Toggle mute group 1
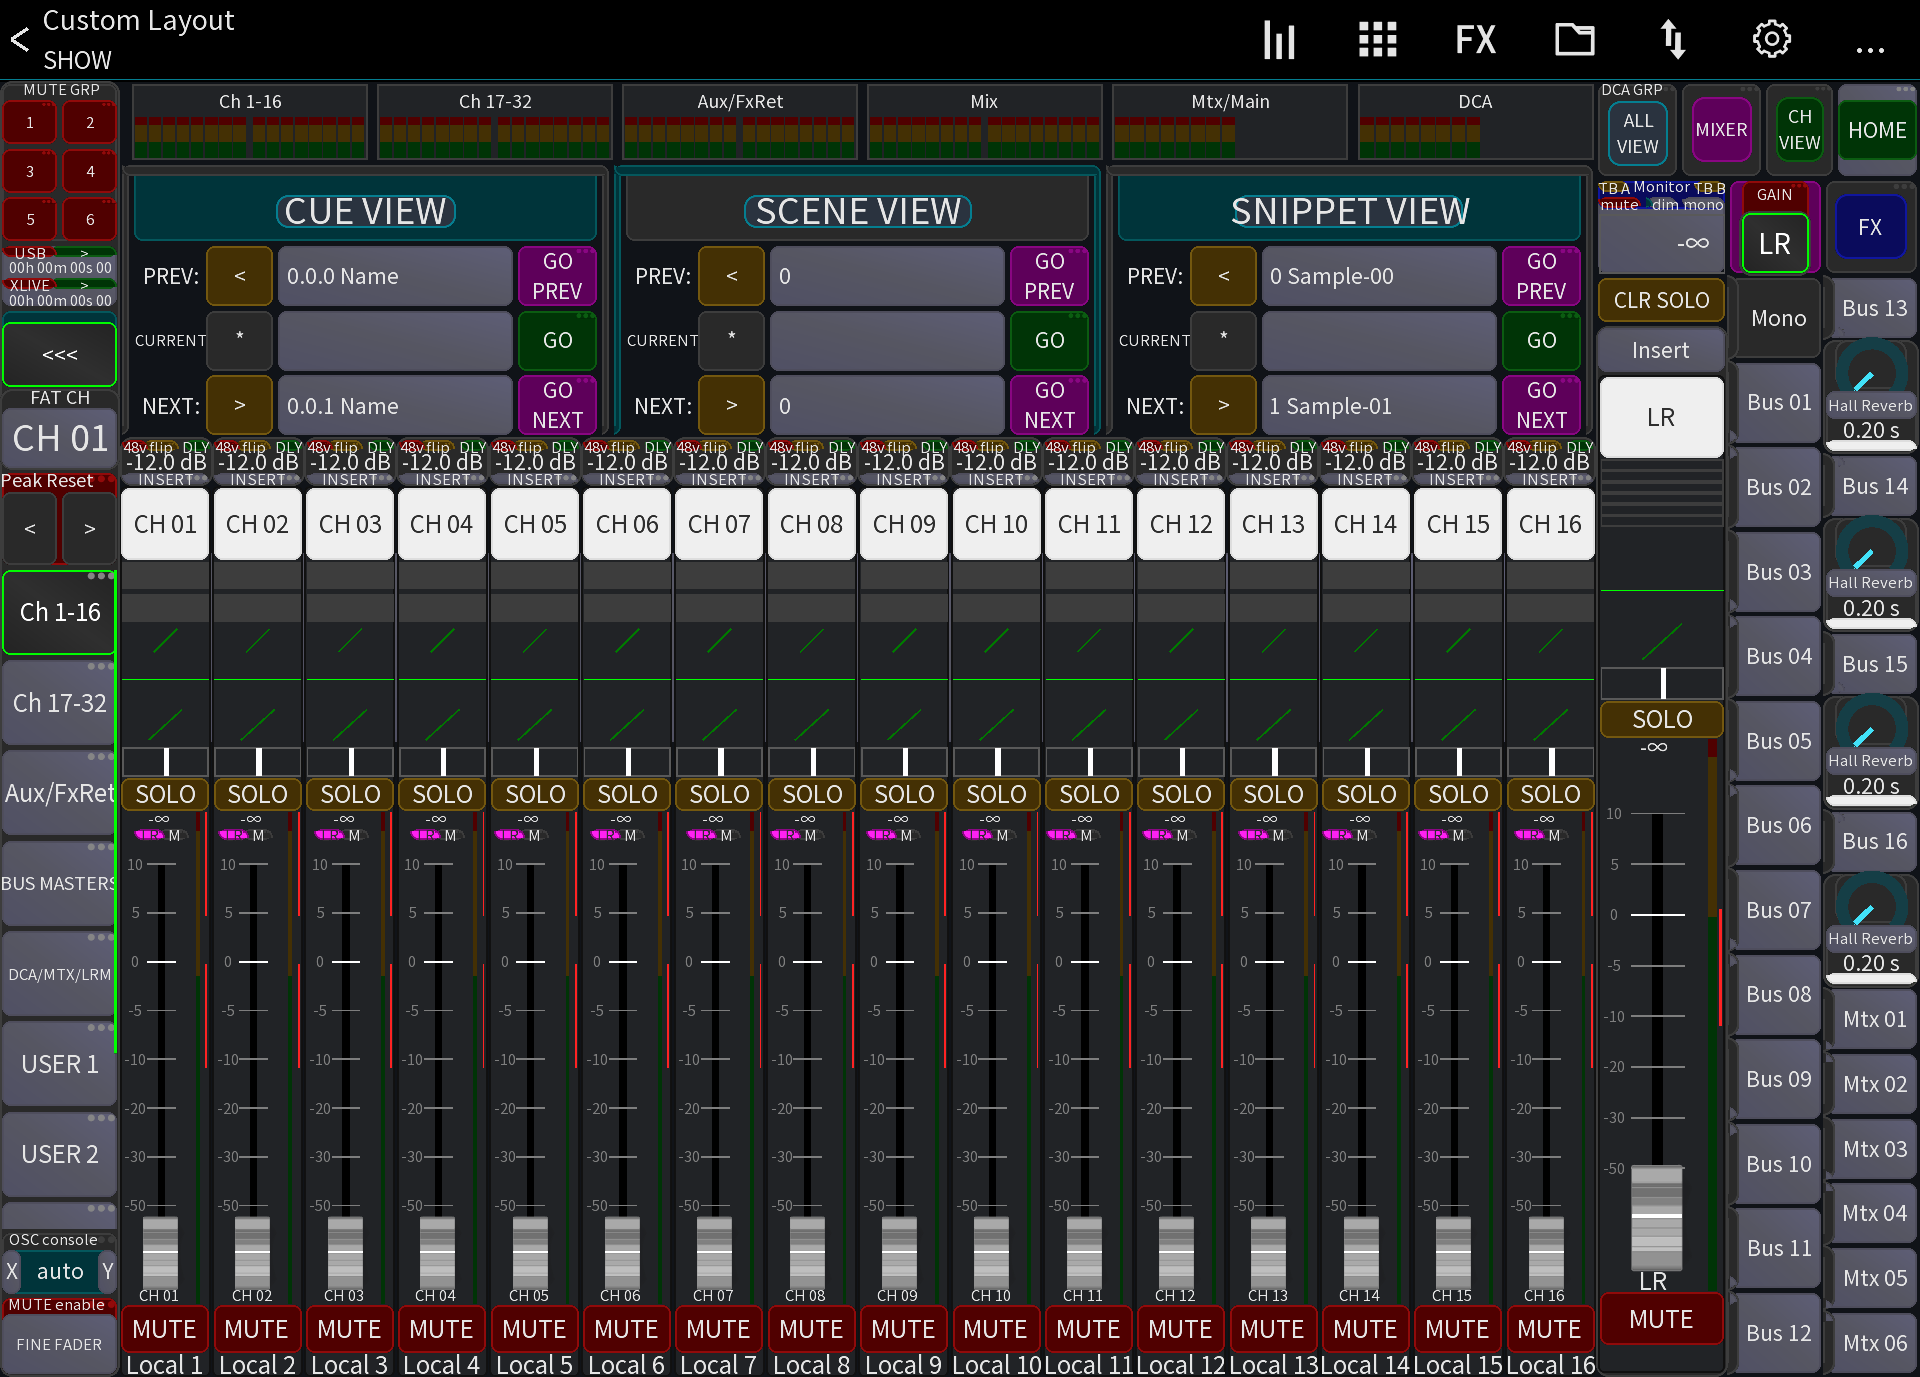Image resolution: width=1920 pixels, height=1377 pixels. pyautogui.click(x=30, y=123)
